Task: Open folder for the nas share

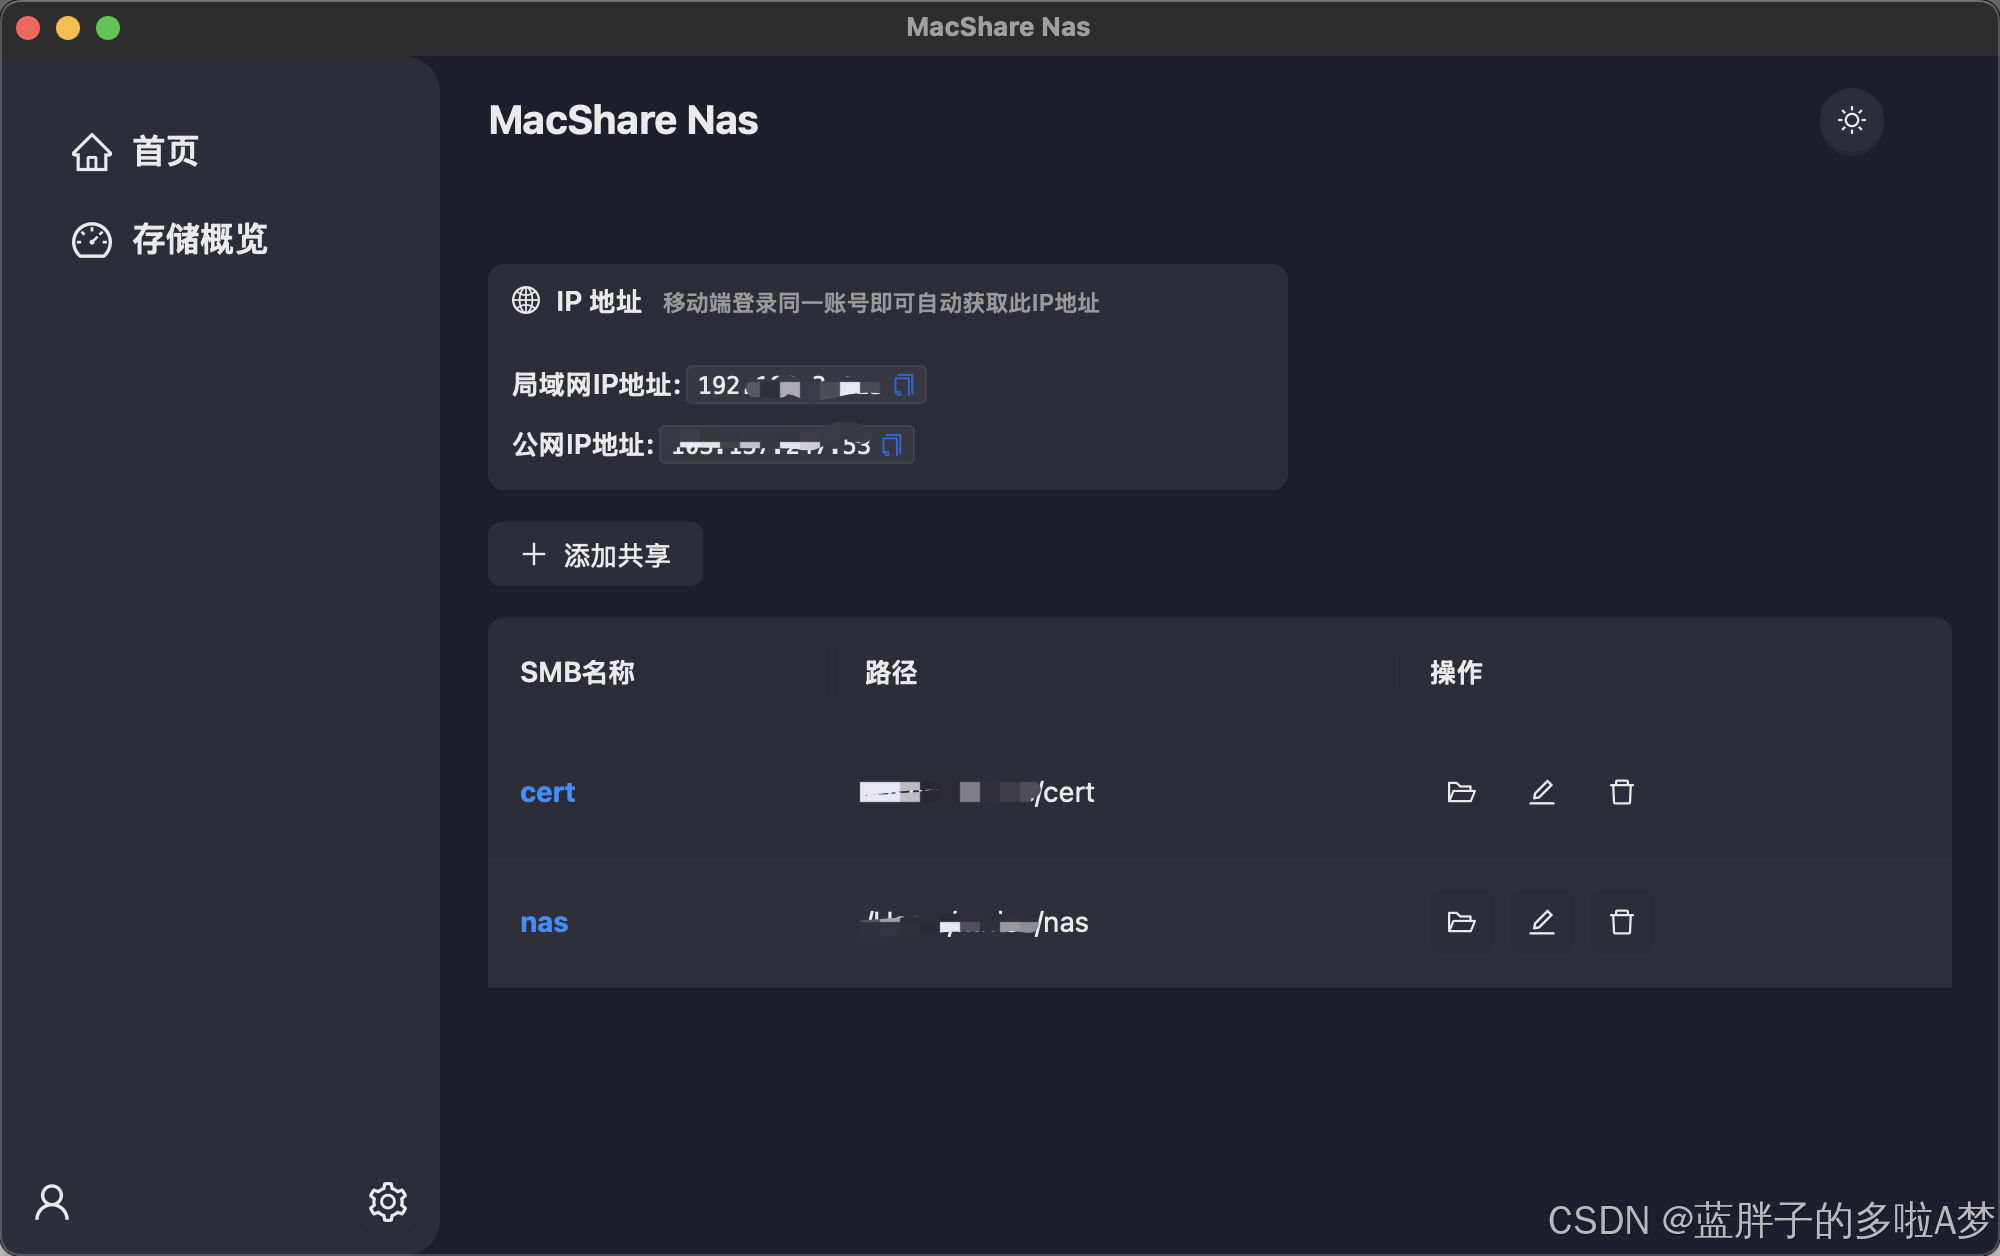Action: pos(1461,922)
